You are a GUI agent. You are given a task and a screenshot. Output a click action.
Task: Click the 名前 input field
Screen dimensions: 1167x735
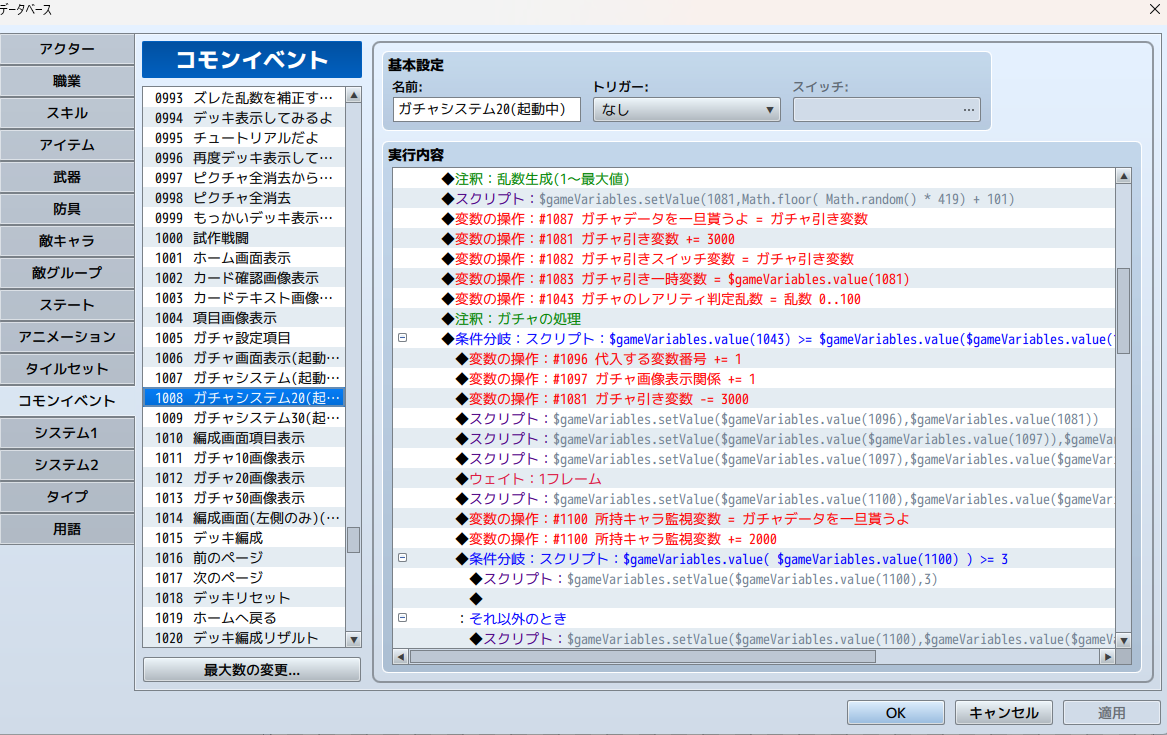coord(487,110)
